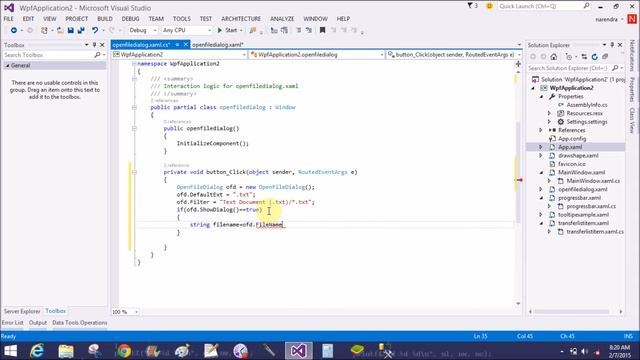Open File Explorer from the taskbar
This screenshot has height=360, width=640.
click(x=66, y=351)
